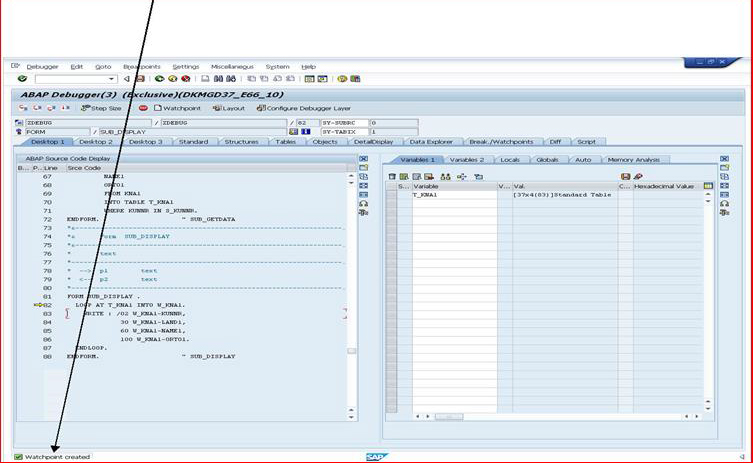Switch to the DetailDisplay tab
Viewport: 753px width, 463px height.
373,142
